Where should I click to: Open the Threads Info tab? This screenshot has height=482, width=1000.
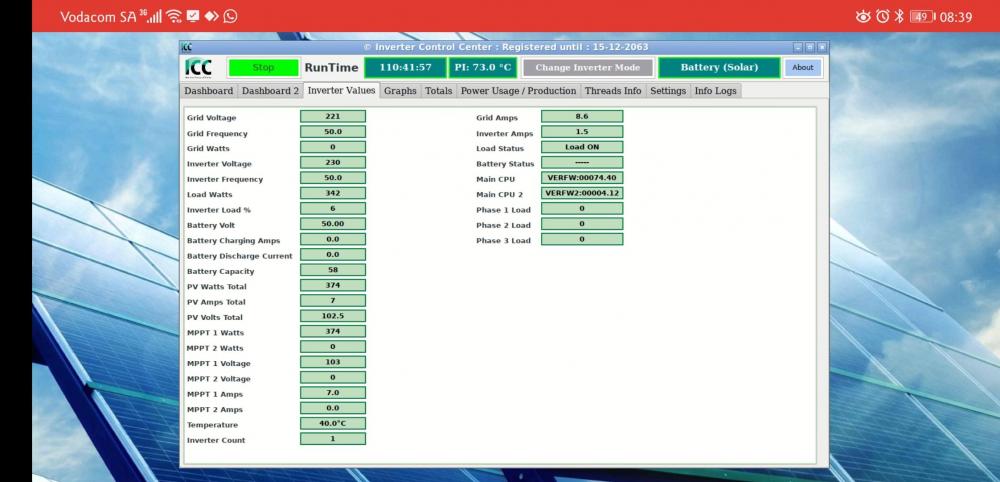pyautogui.click(x=613, y=91)
